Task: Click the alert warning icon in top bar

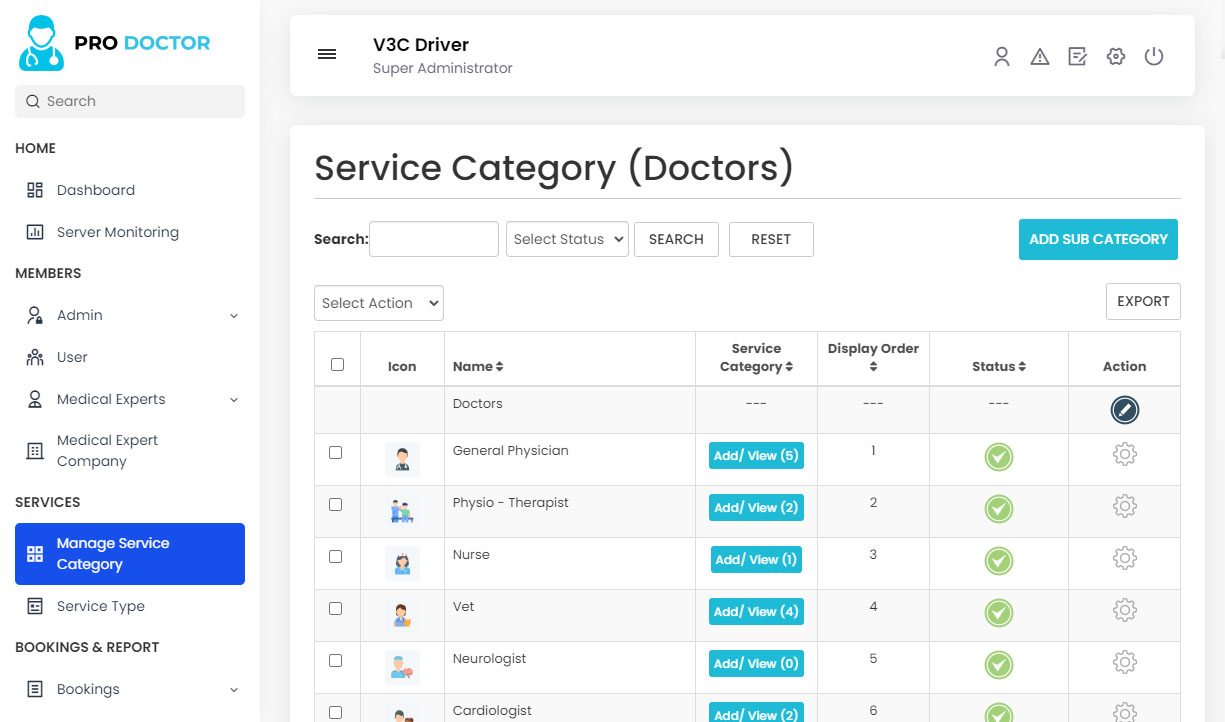Action: tap(1040, 56)
